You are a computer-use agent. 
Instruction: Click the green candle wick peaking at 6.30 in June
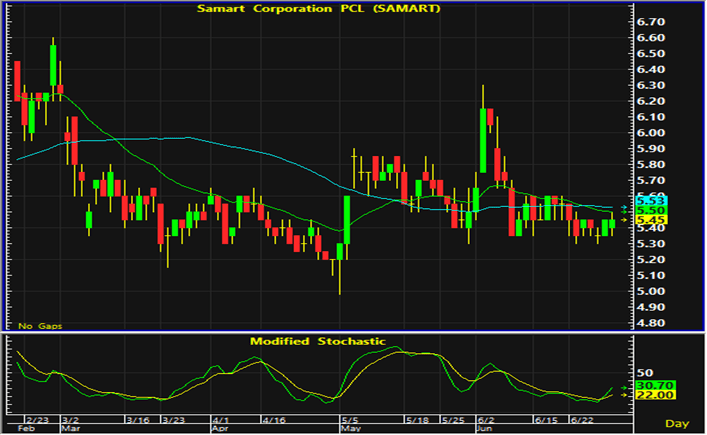tap(483, 96)
